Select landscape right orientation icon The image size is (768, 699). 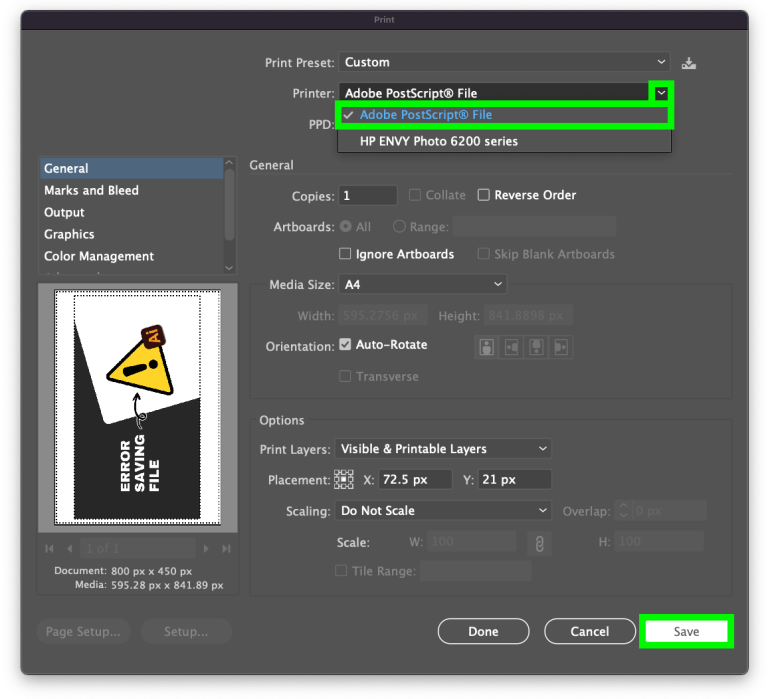[561, 347]
